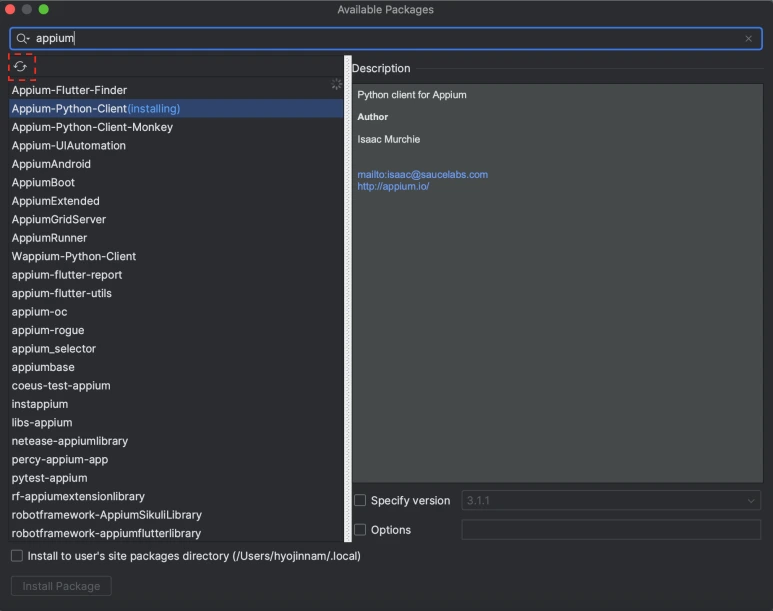Select appium-flutter-report package
773x611 pixels.
tap(176, 275)
